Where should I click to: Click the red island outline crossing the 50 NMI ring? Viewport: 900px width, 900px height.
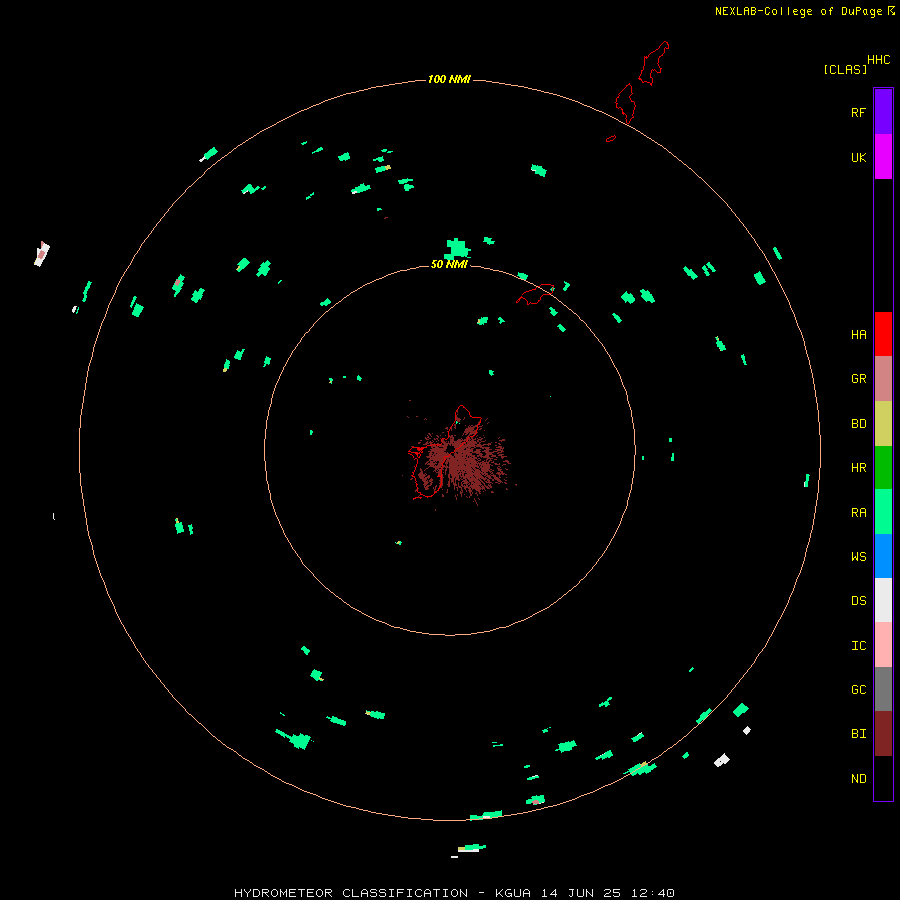[536, 294]
